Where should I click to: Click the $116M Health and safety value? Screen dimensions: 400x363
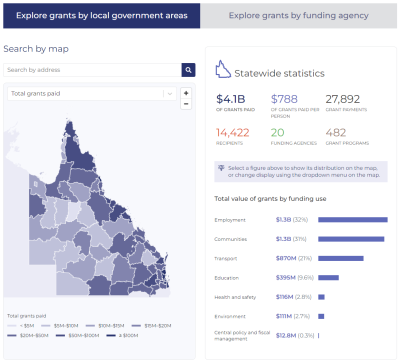pyautogui.click(x=285, y=297)
